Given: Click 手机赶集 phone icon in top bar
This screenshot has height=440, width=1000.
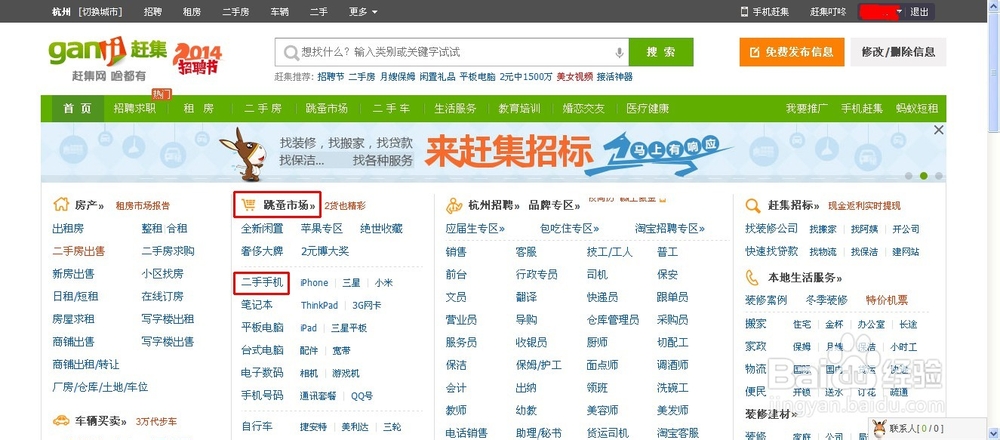Looking at the screenshot, I should tap(744, 11).
